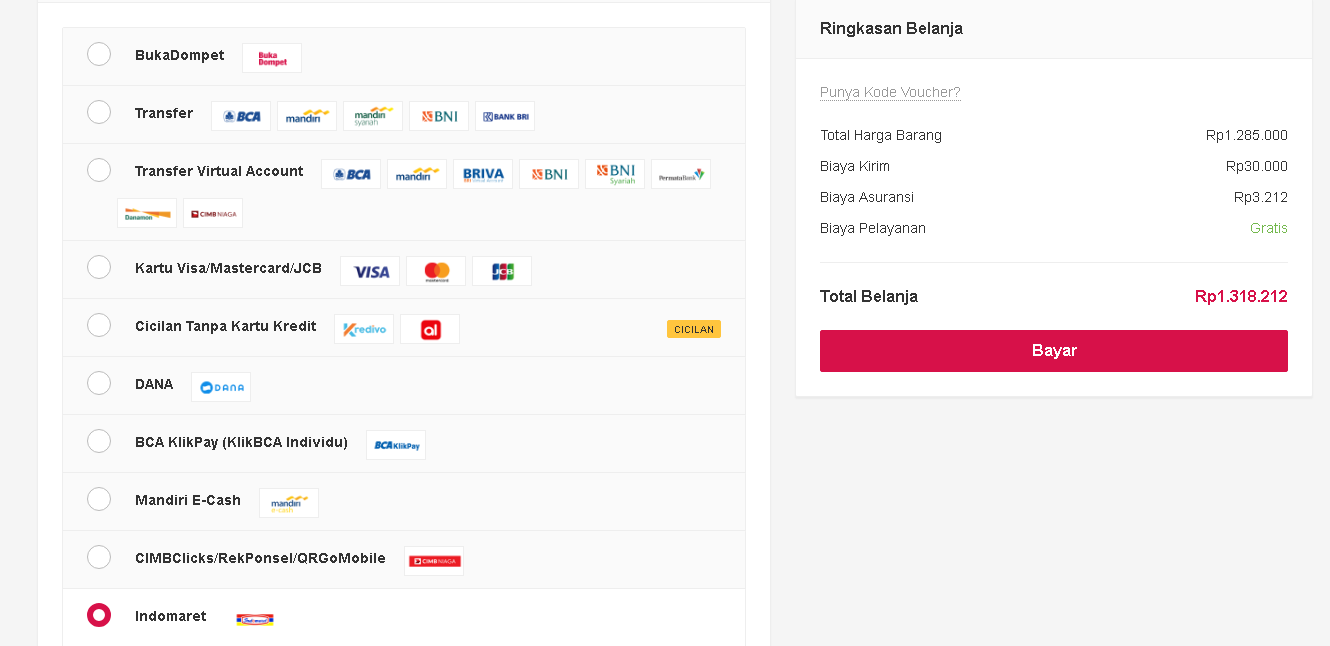Click the Mandiri logo in Transfer row
Viewport: 1330px width, 646px height.
coord(307,116)
